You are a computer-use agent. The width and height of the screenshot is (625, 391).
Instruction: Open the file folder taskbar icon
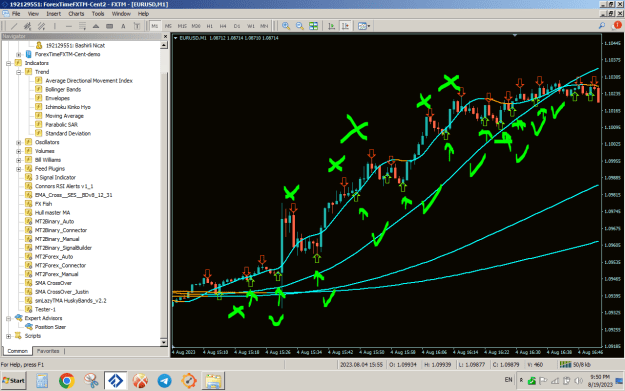click(214, 381)
